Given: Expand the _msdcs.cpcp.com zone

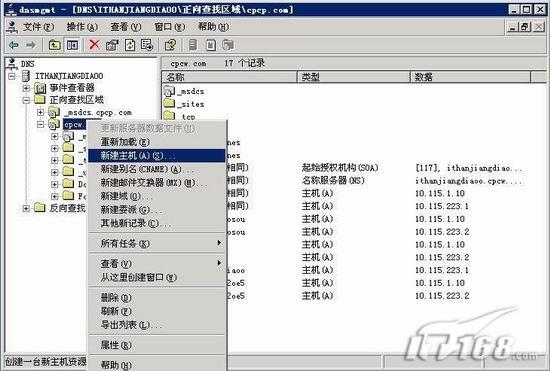Looking at the screenshot, I should pos(41,112).
